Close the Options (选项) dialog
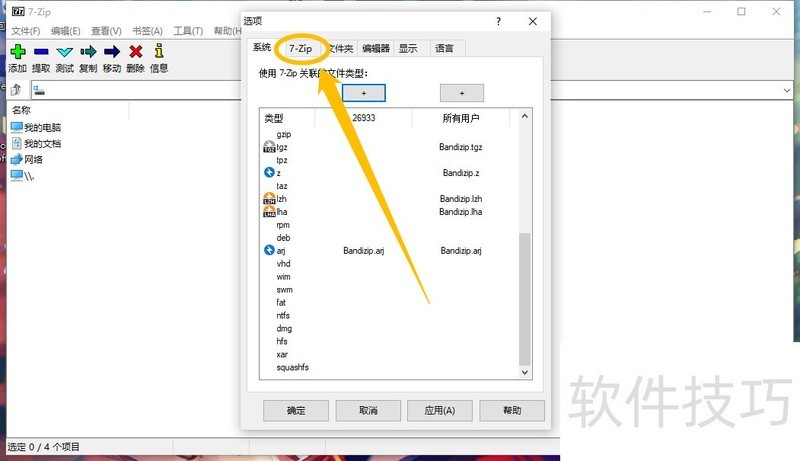 click(x=533, y=21)
